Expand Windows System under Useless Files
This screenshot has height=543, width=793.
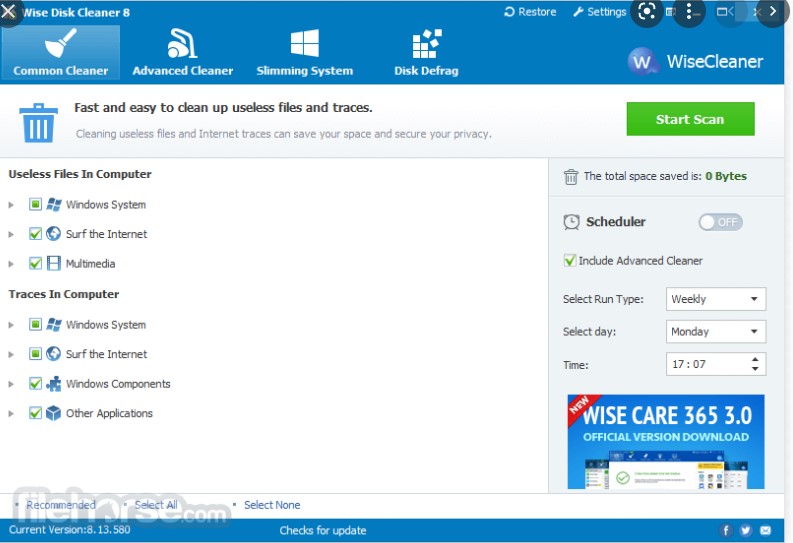tap(11, 205)
